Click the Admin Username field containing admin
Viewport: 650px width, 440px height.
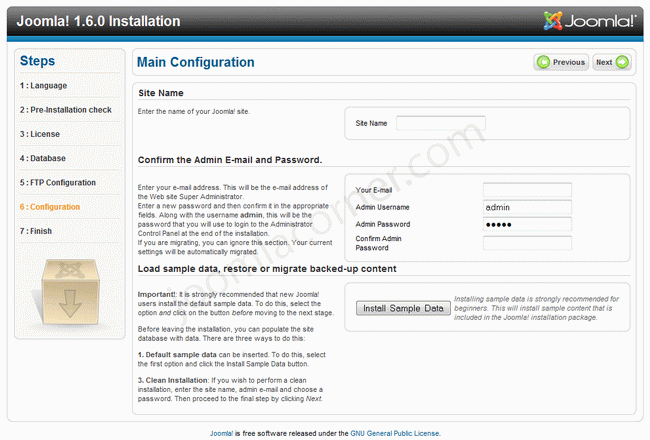pyautogui.click(x=527, y=207)
